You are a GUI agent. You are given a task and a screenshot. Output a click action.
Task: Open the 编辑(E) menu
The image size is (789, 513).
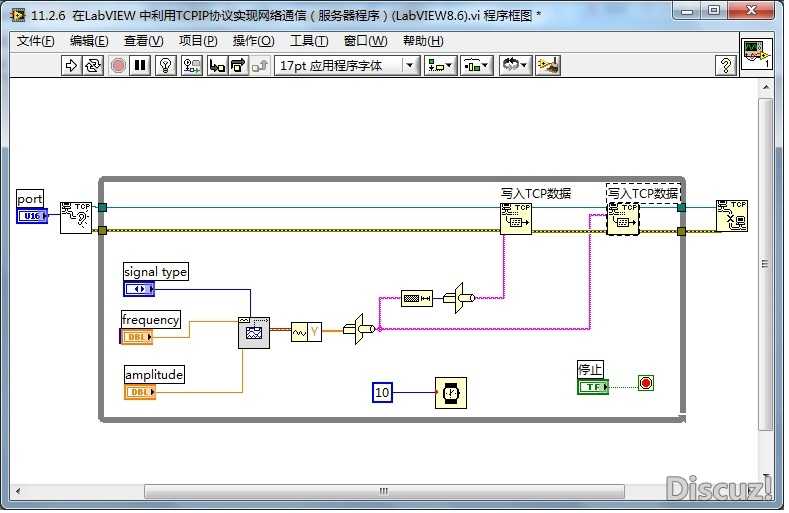click(x=89, y=41)
